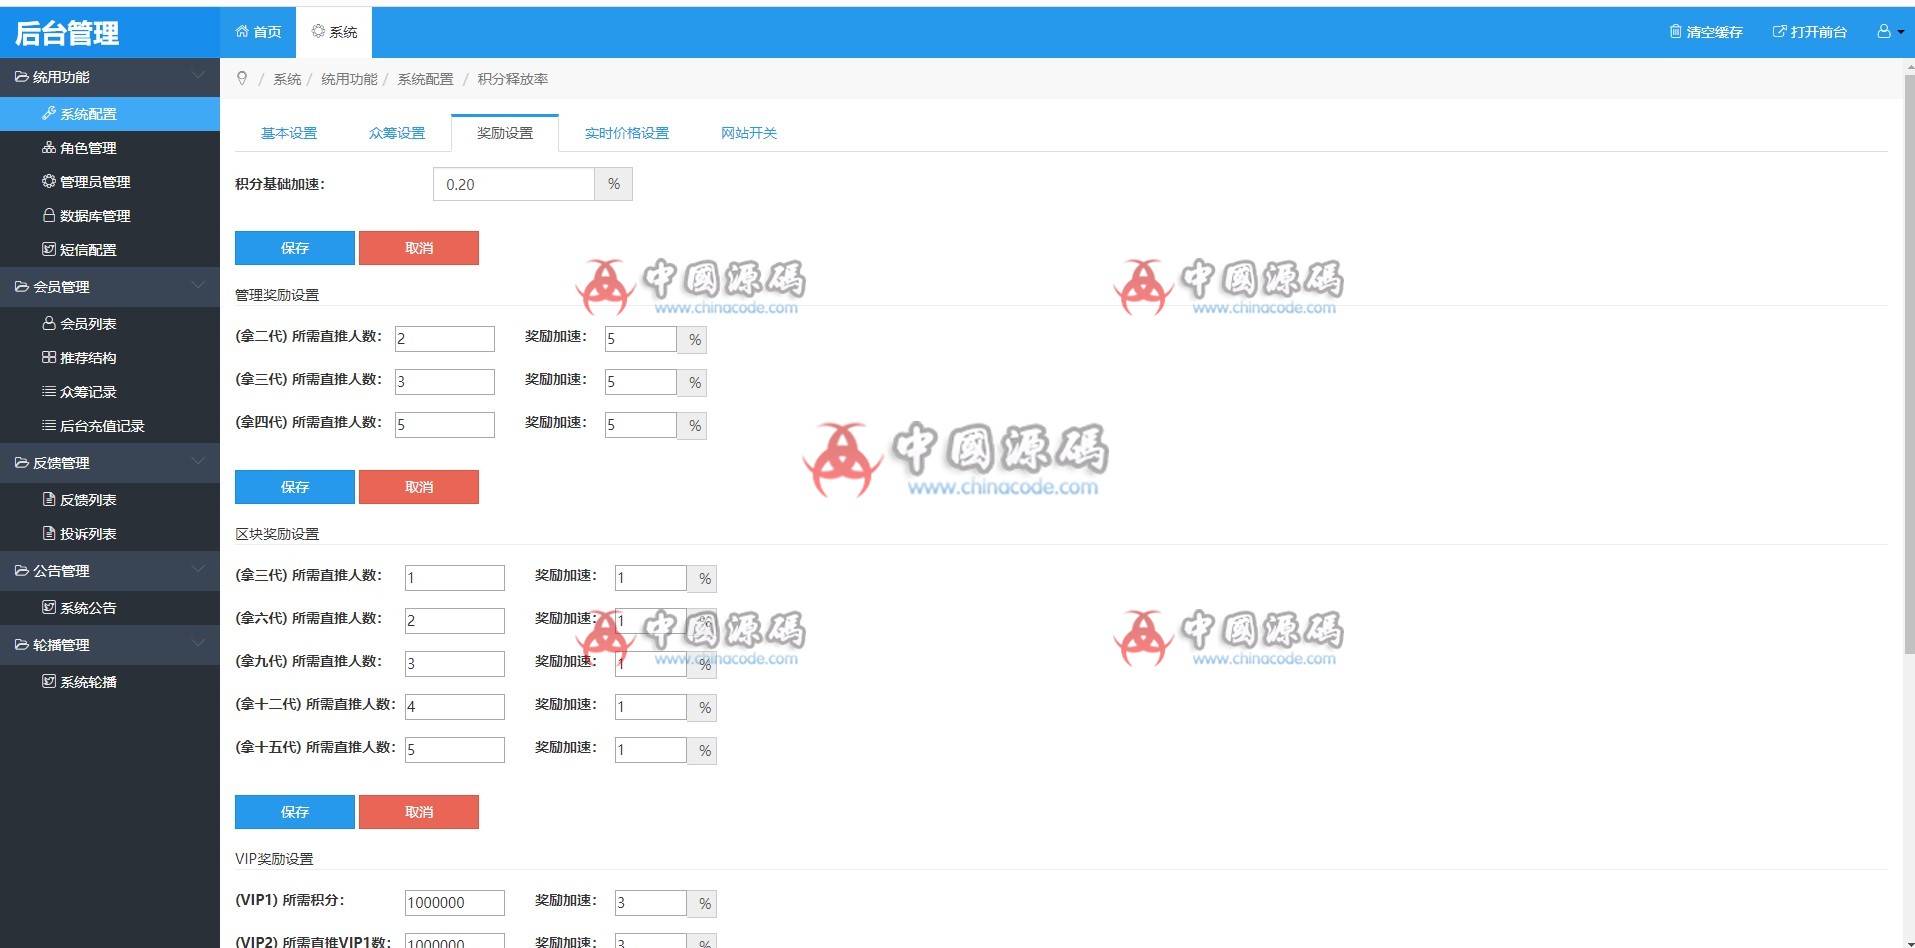
Task: Click the 清空缓存 trash icon
Action: coord(1675,32)
